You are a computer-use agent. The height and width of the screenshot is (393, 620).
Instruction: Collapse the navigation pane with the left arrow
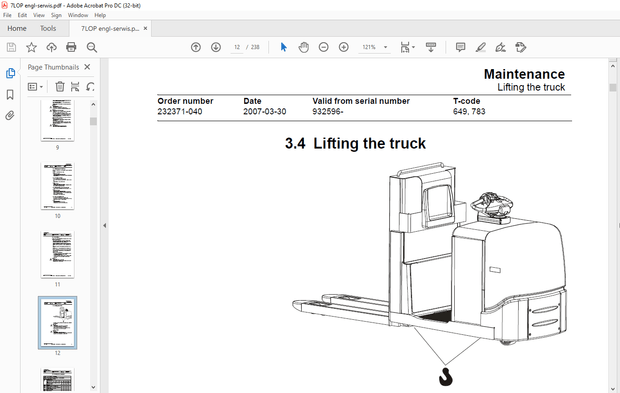104,225
